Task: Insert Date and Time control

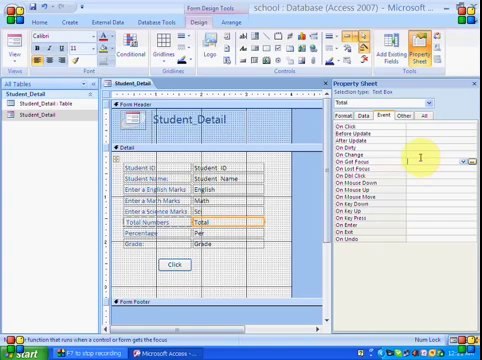Action: click(x=227, y=60)
